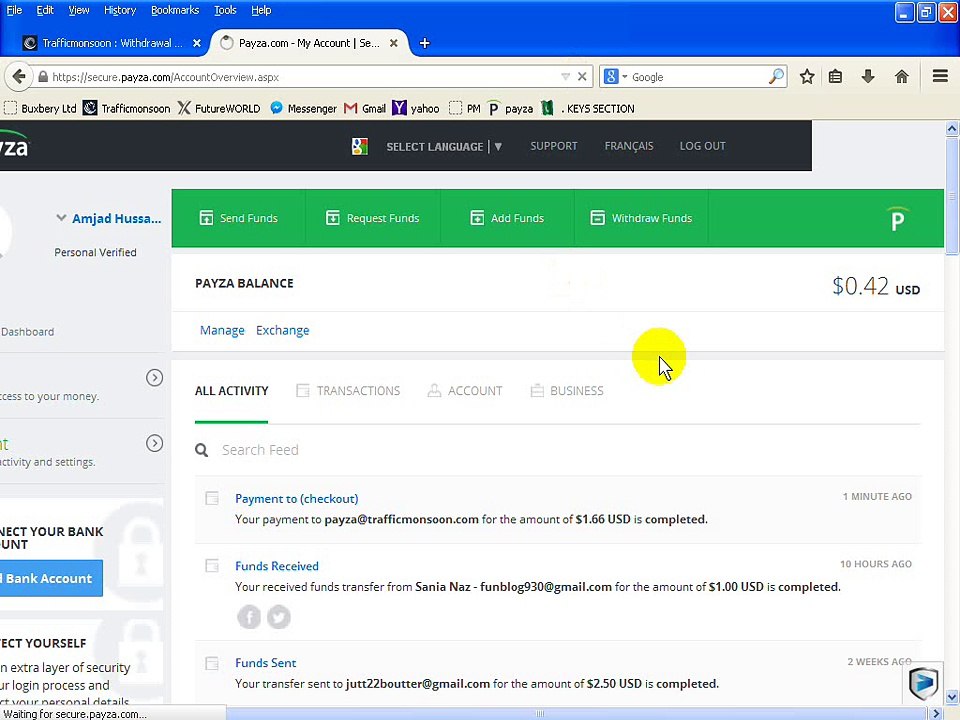Switch site to Français
Image resolution: width=960 pixels, height=720 pixels.
point(629,146)
